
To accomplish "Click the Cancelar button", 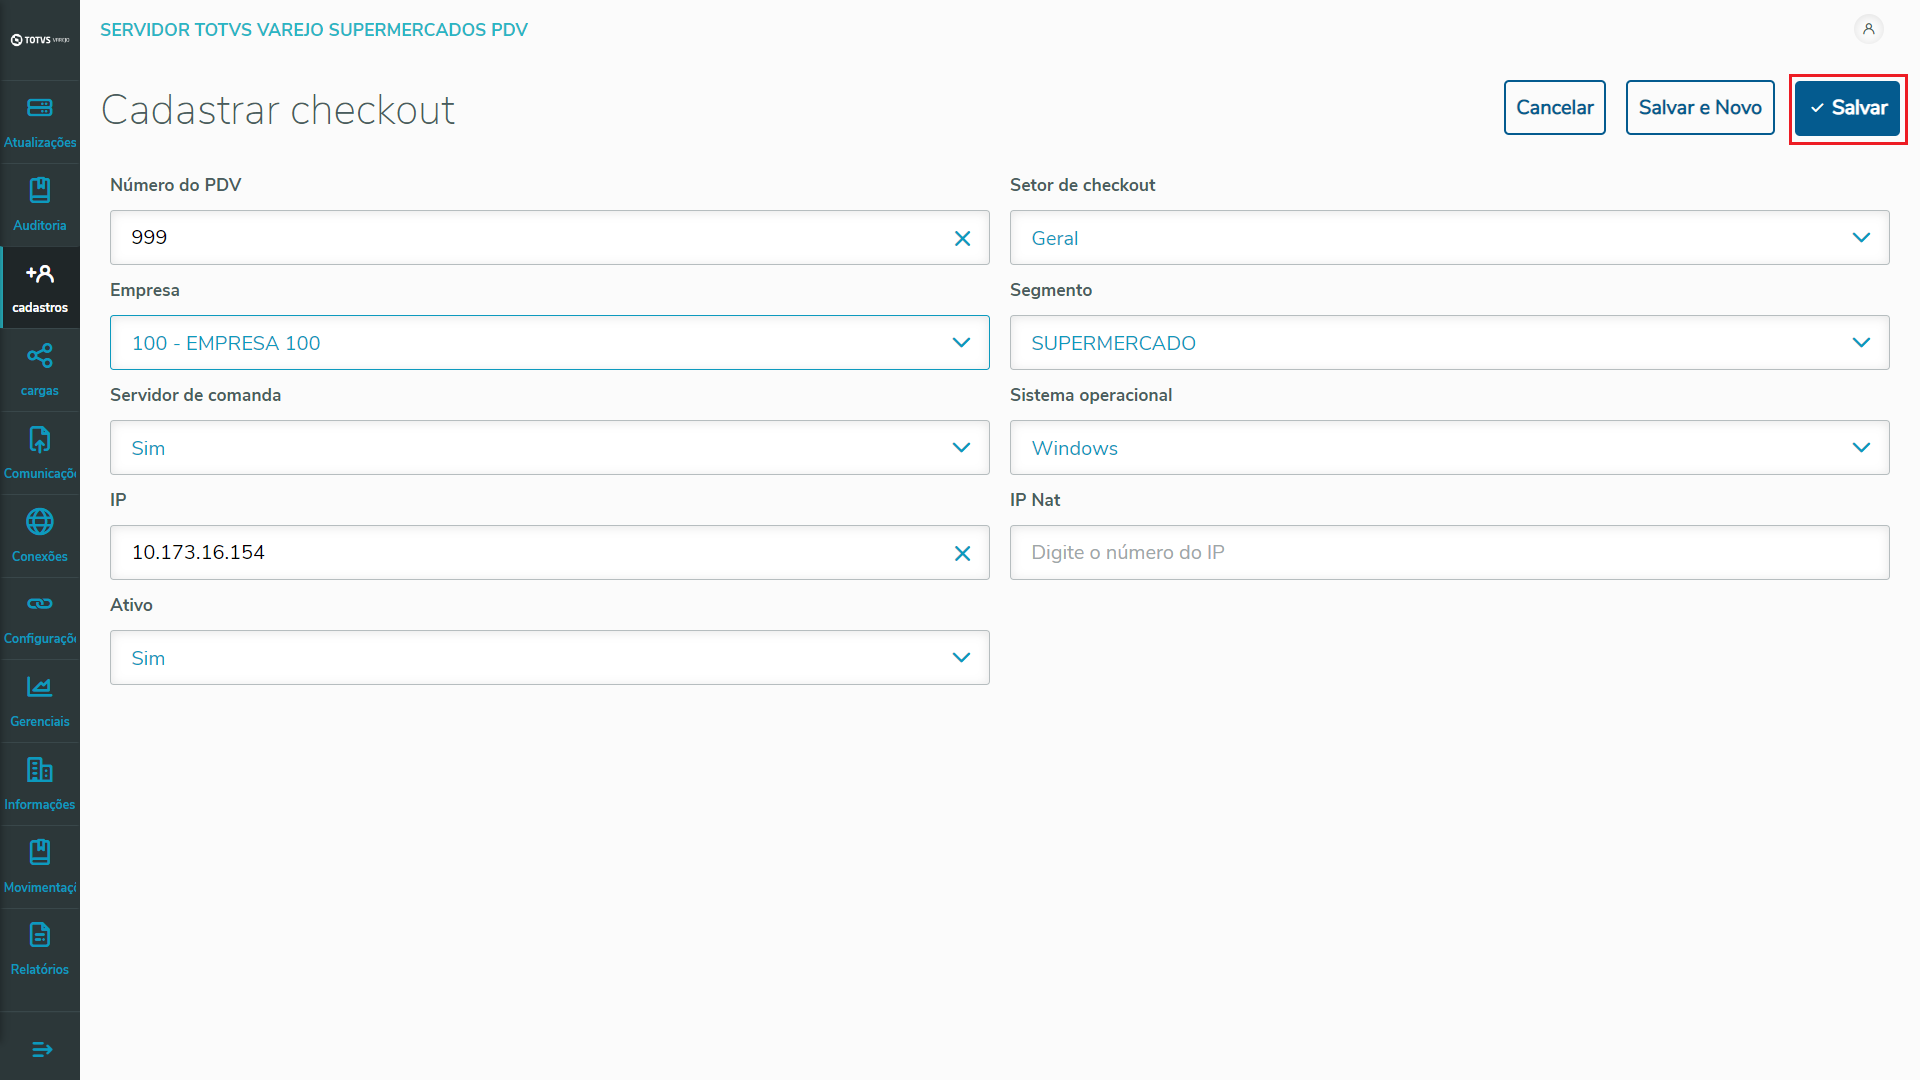I will pyautogui.click(x=1554, y=108).
